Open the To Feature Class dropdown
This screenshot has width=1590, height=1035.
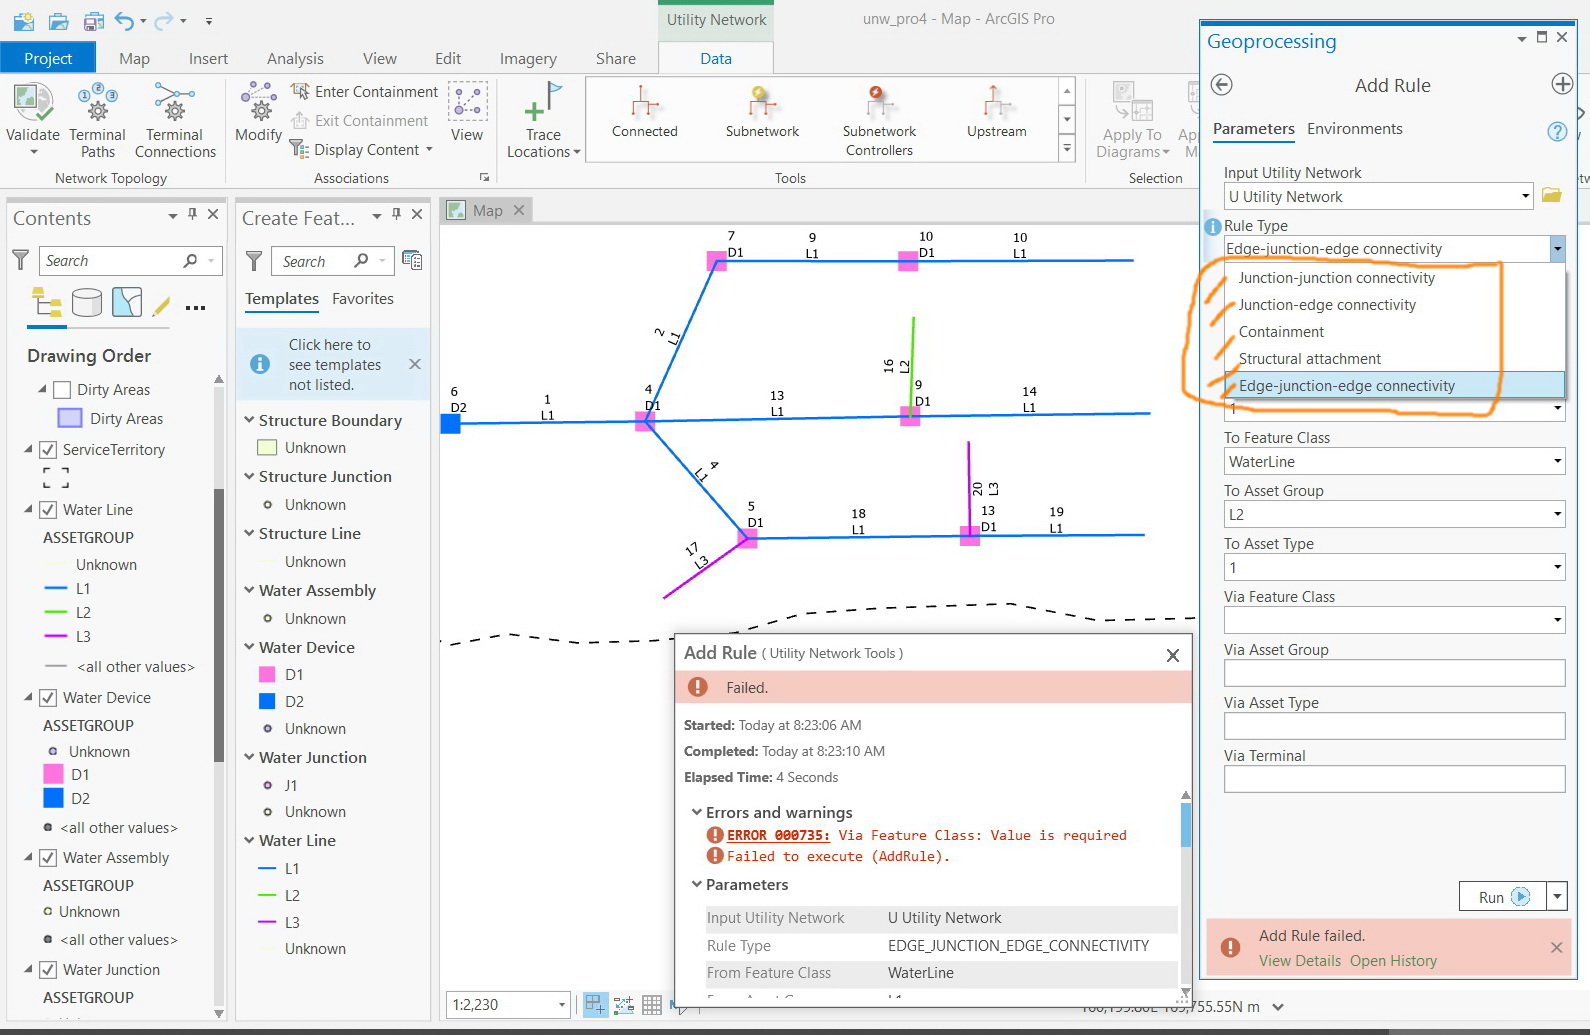click(1557, 462)
